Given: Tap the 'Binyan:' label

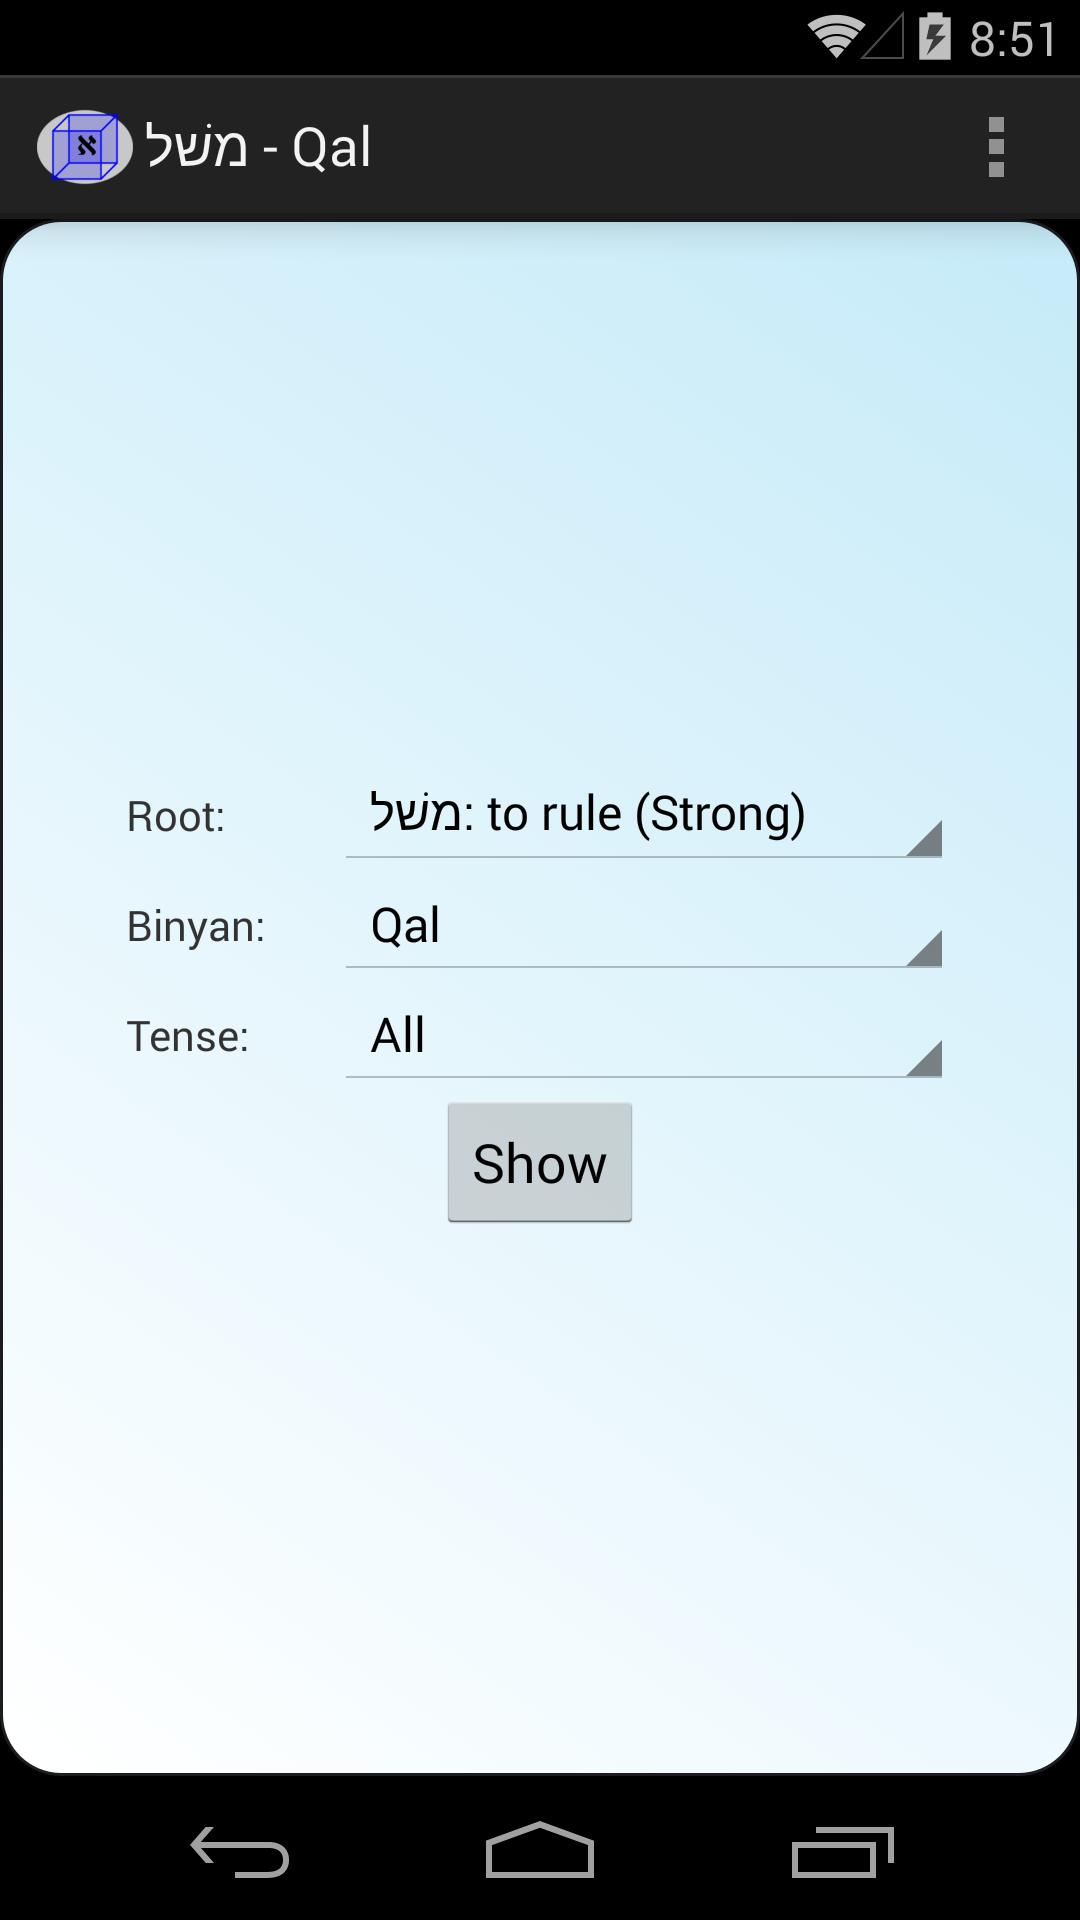Looking at the screenshot, I should tap(196, 927).
